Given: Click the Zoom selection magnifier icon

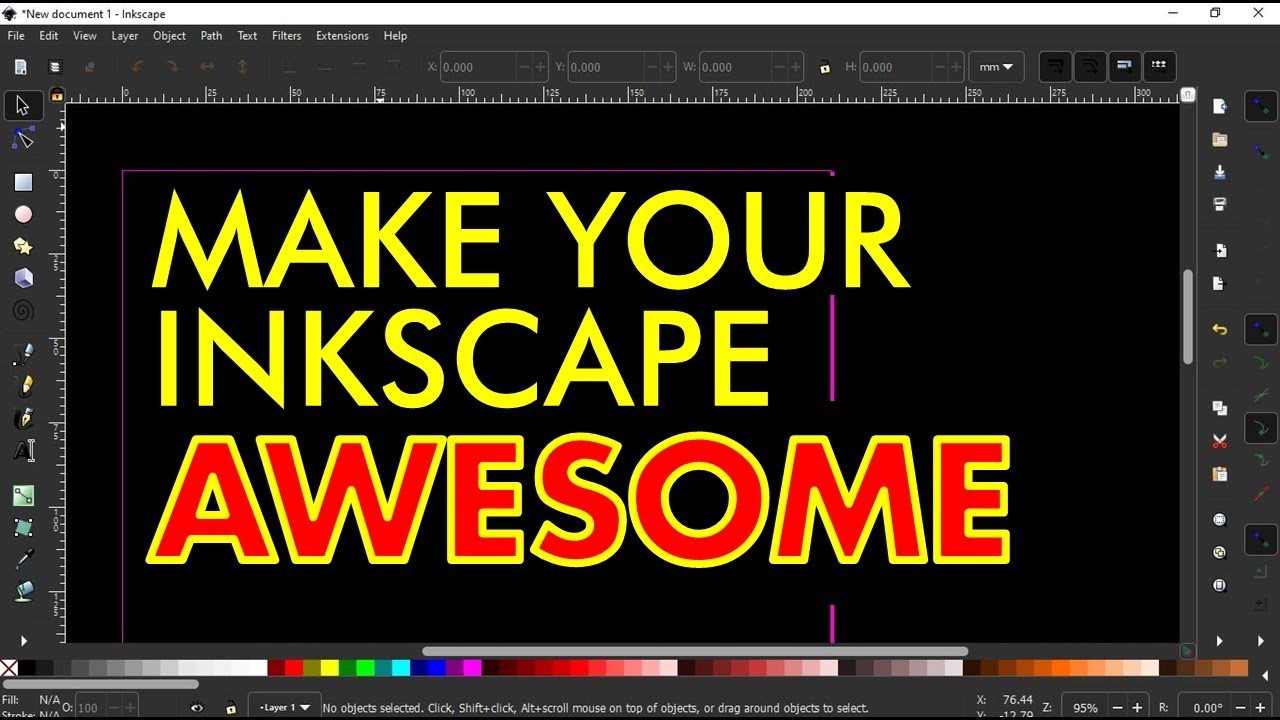Looking at the screenshot, I should [1219, 519].
